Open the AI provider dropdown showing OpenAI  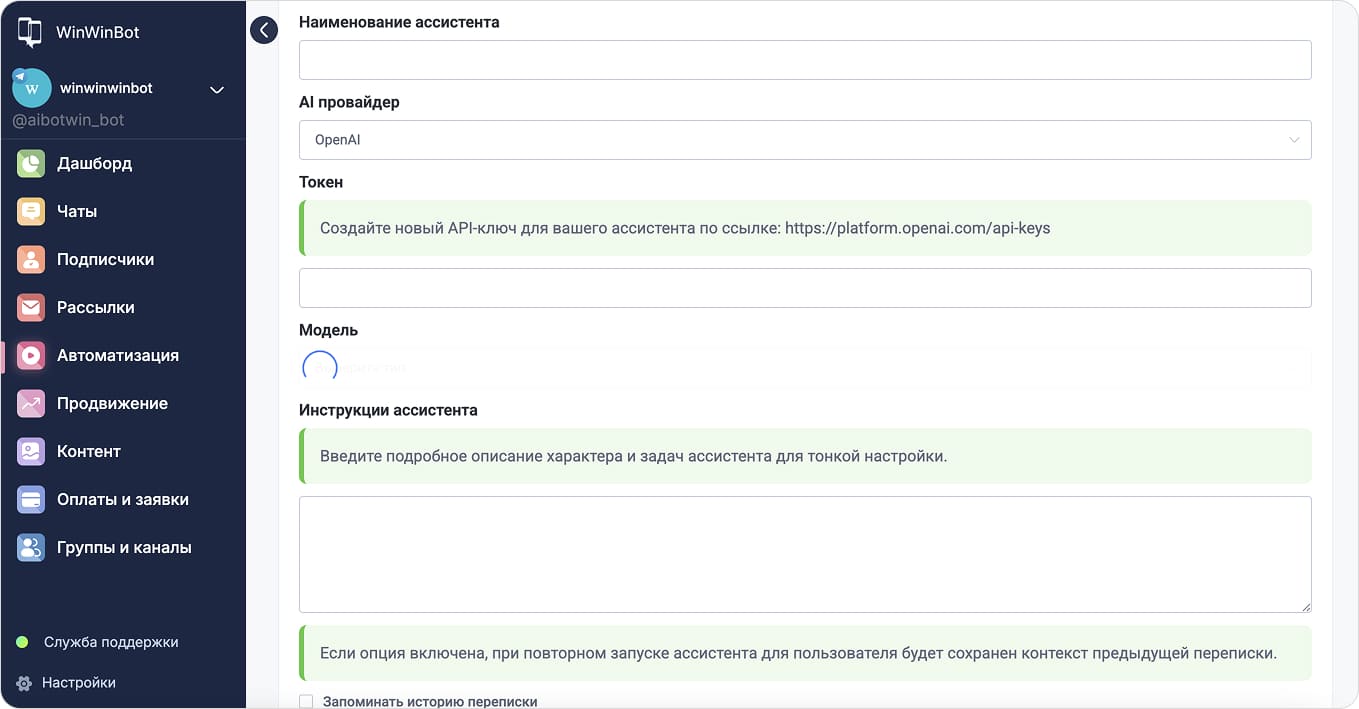[x=804, y=140]
